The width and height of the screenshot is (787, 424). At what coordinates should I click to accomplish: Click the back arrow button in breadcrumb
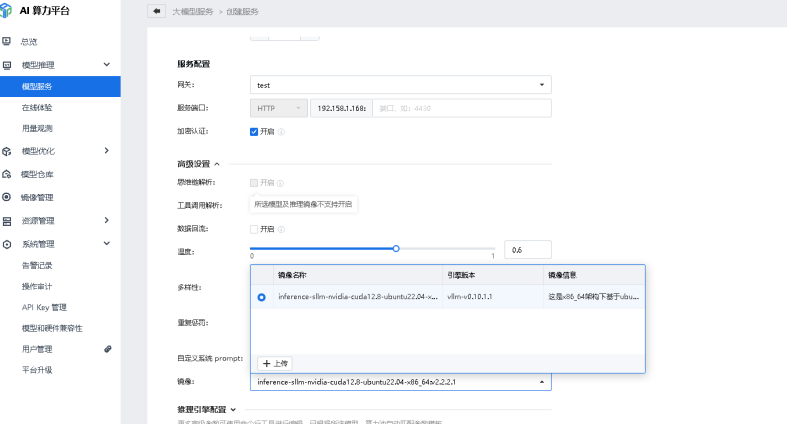tap(156, 11)
